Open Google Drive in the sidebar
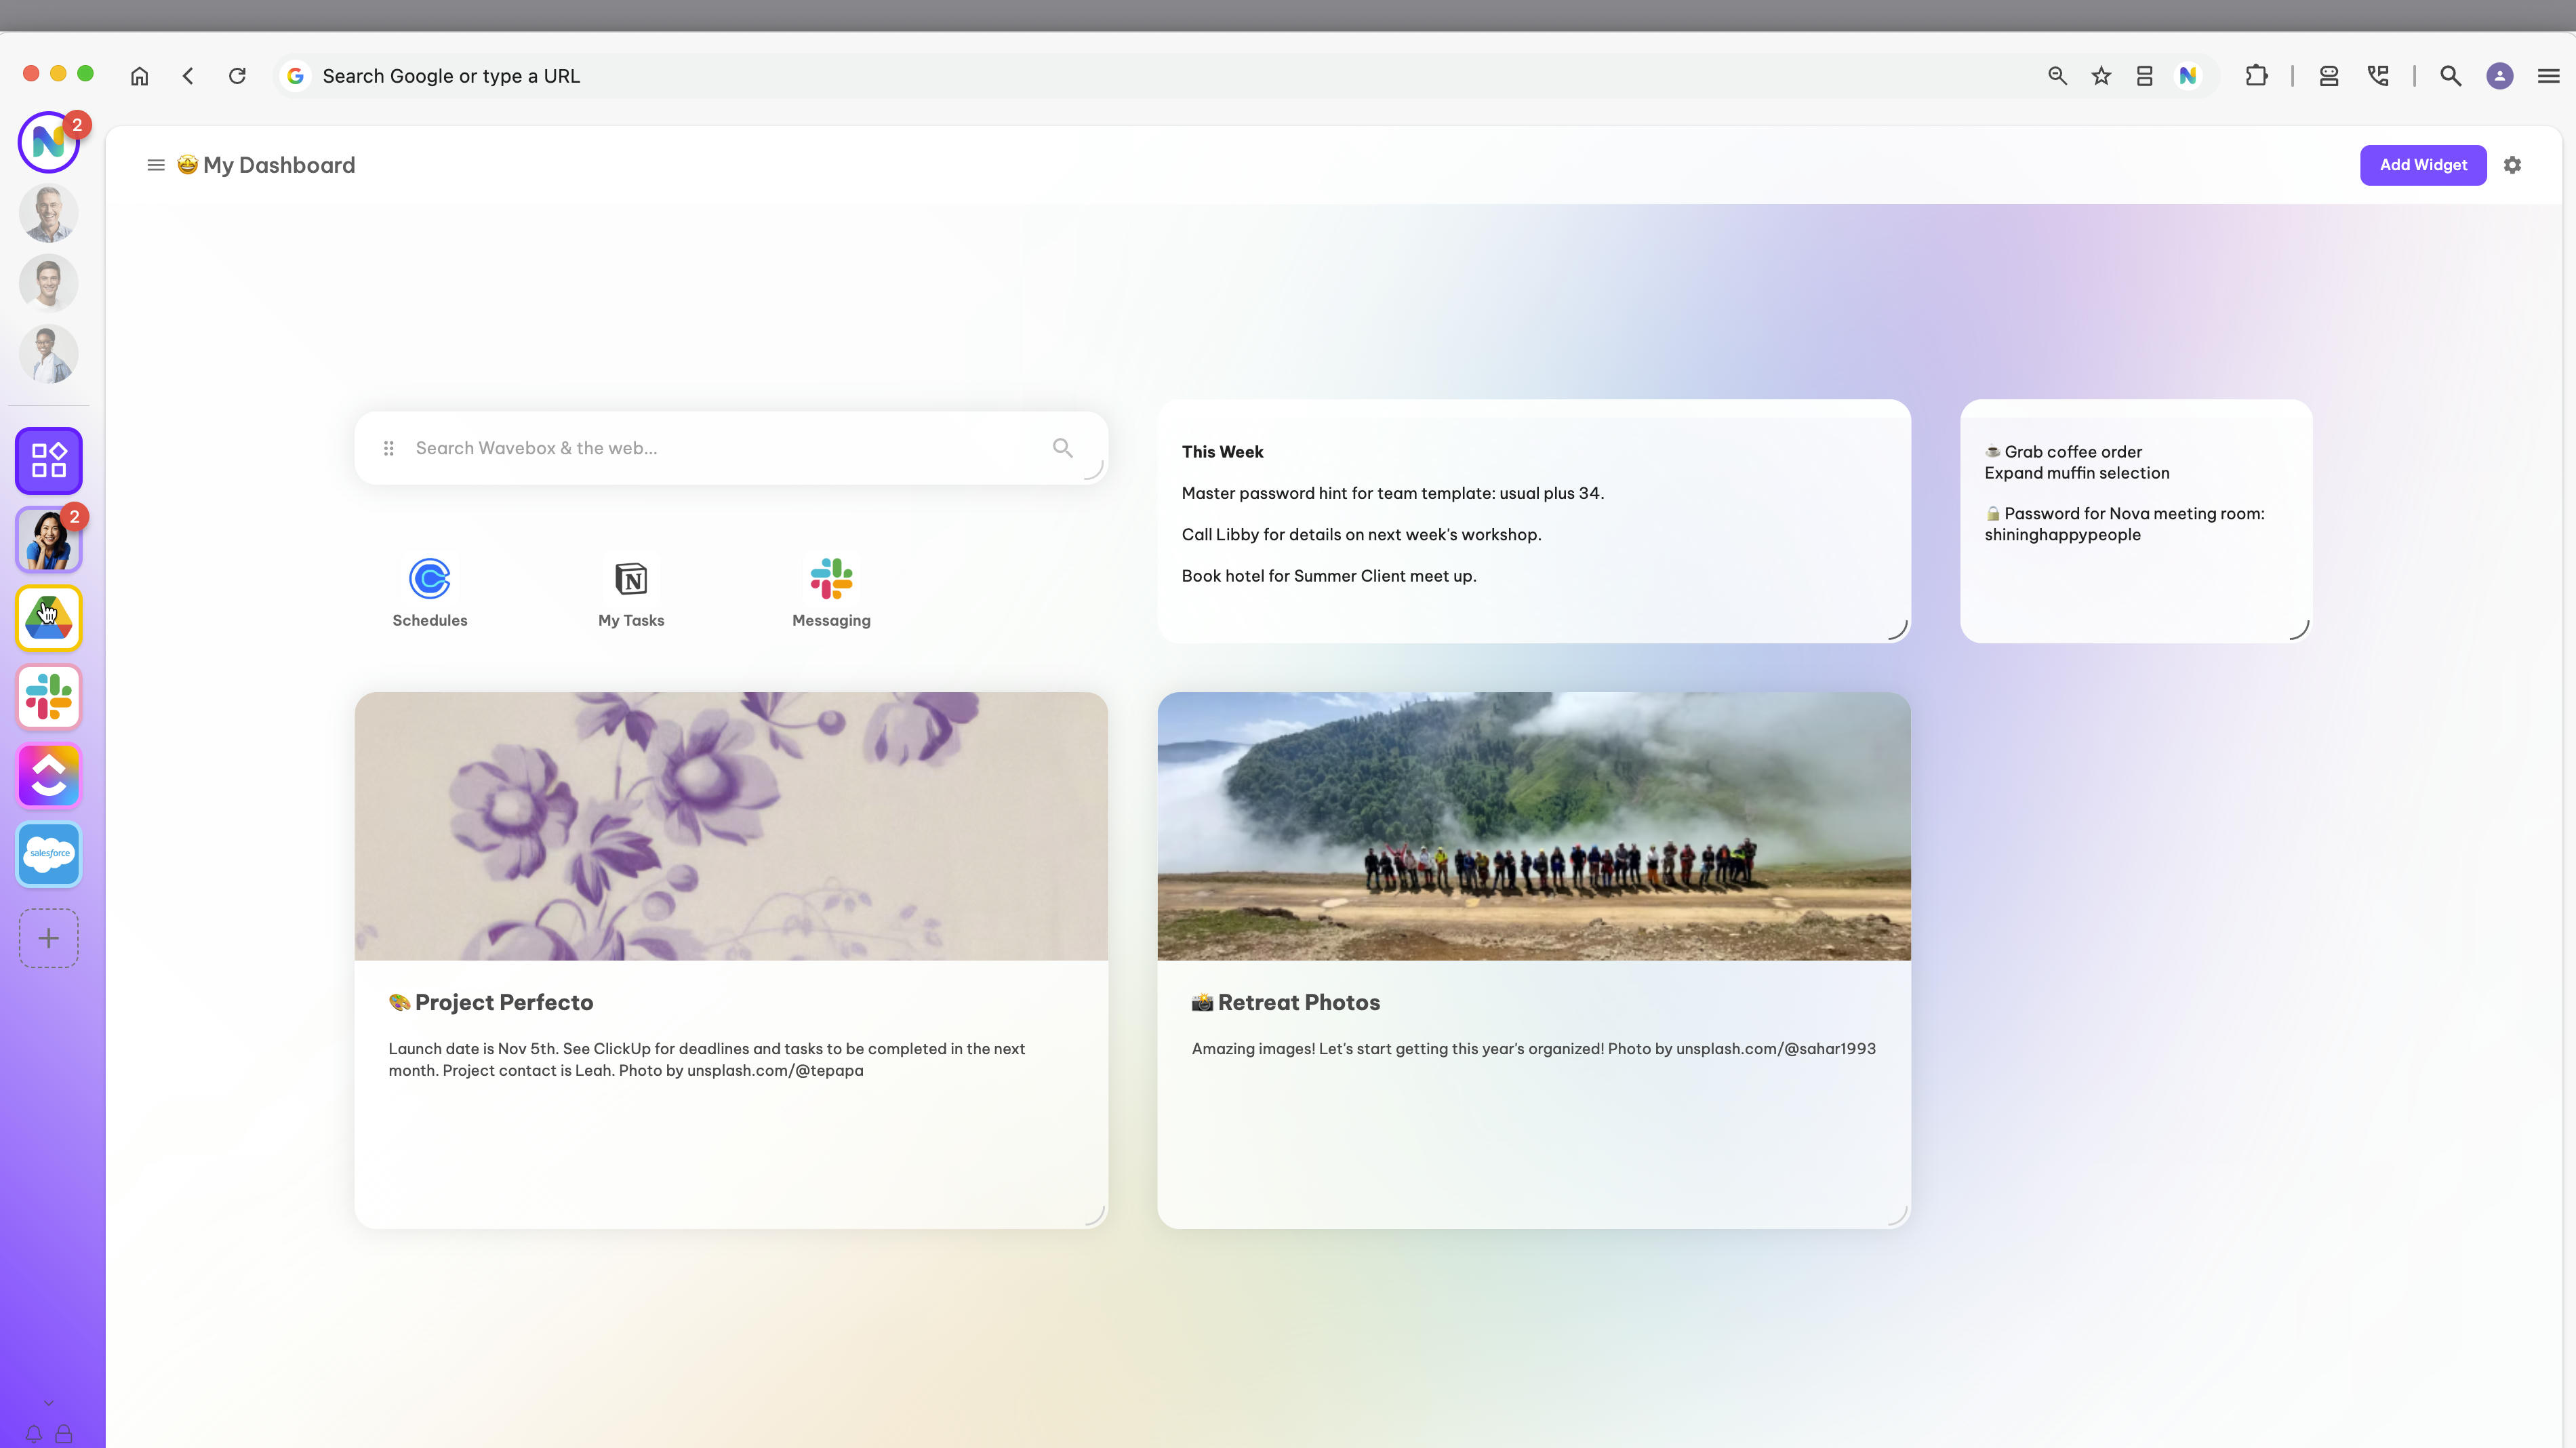Viewport: 2576px width, 1448px height. (x=49, y=618)
